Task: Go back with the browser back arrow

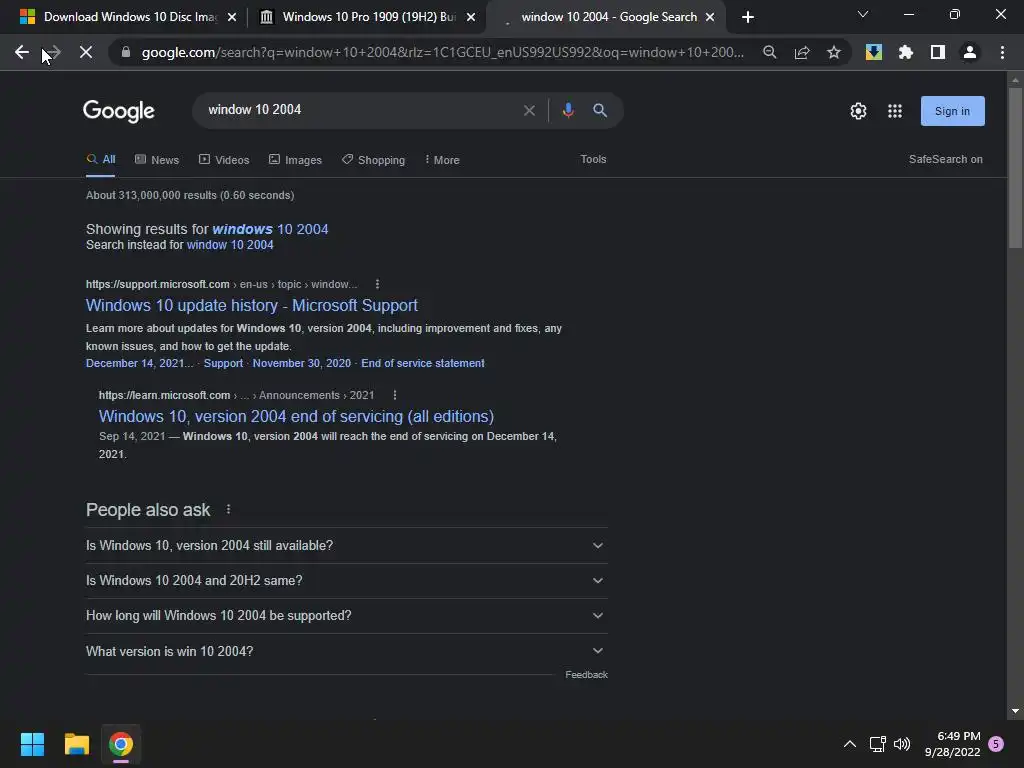Action: (x=22, y=52)
